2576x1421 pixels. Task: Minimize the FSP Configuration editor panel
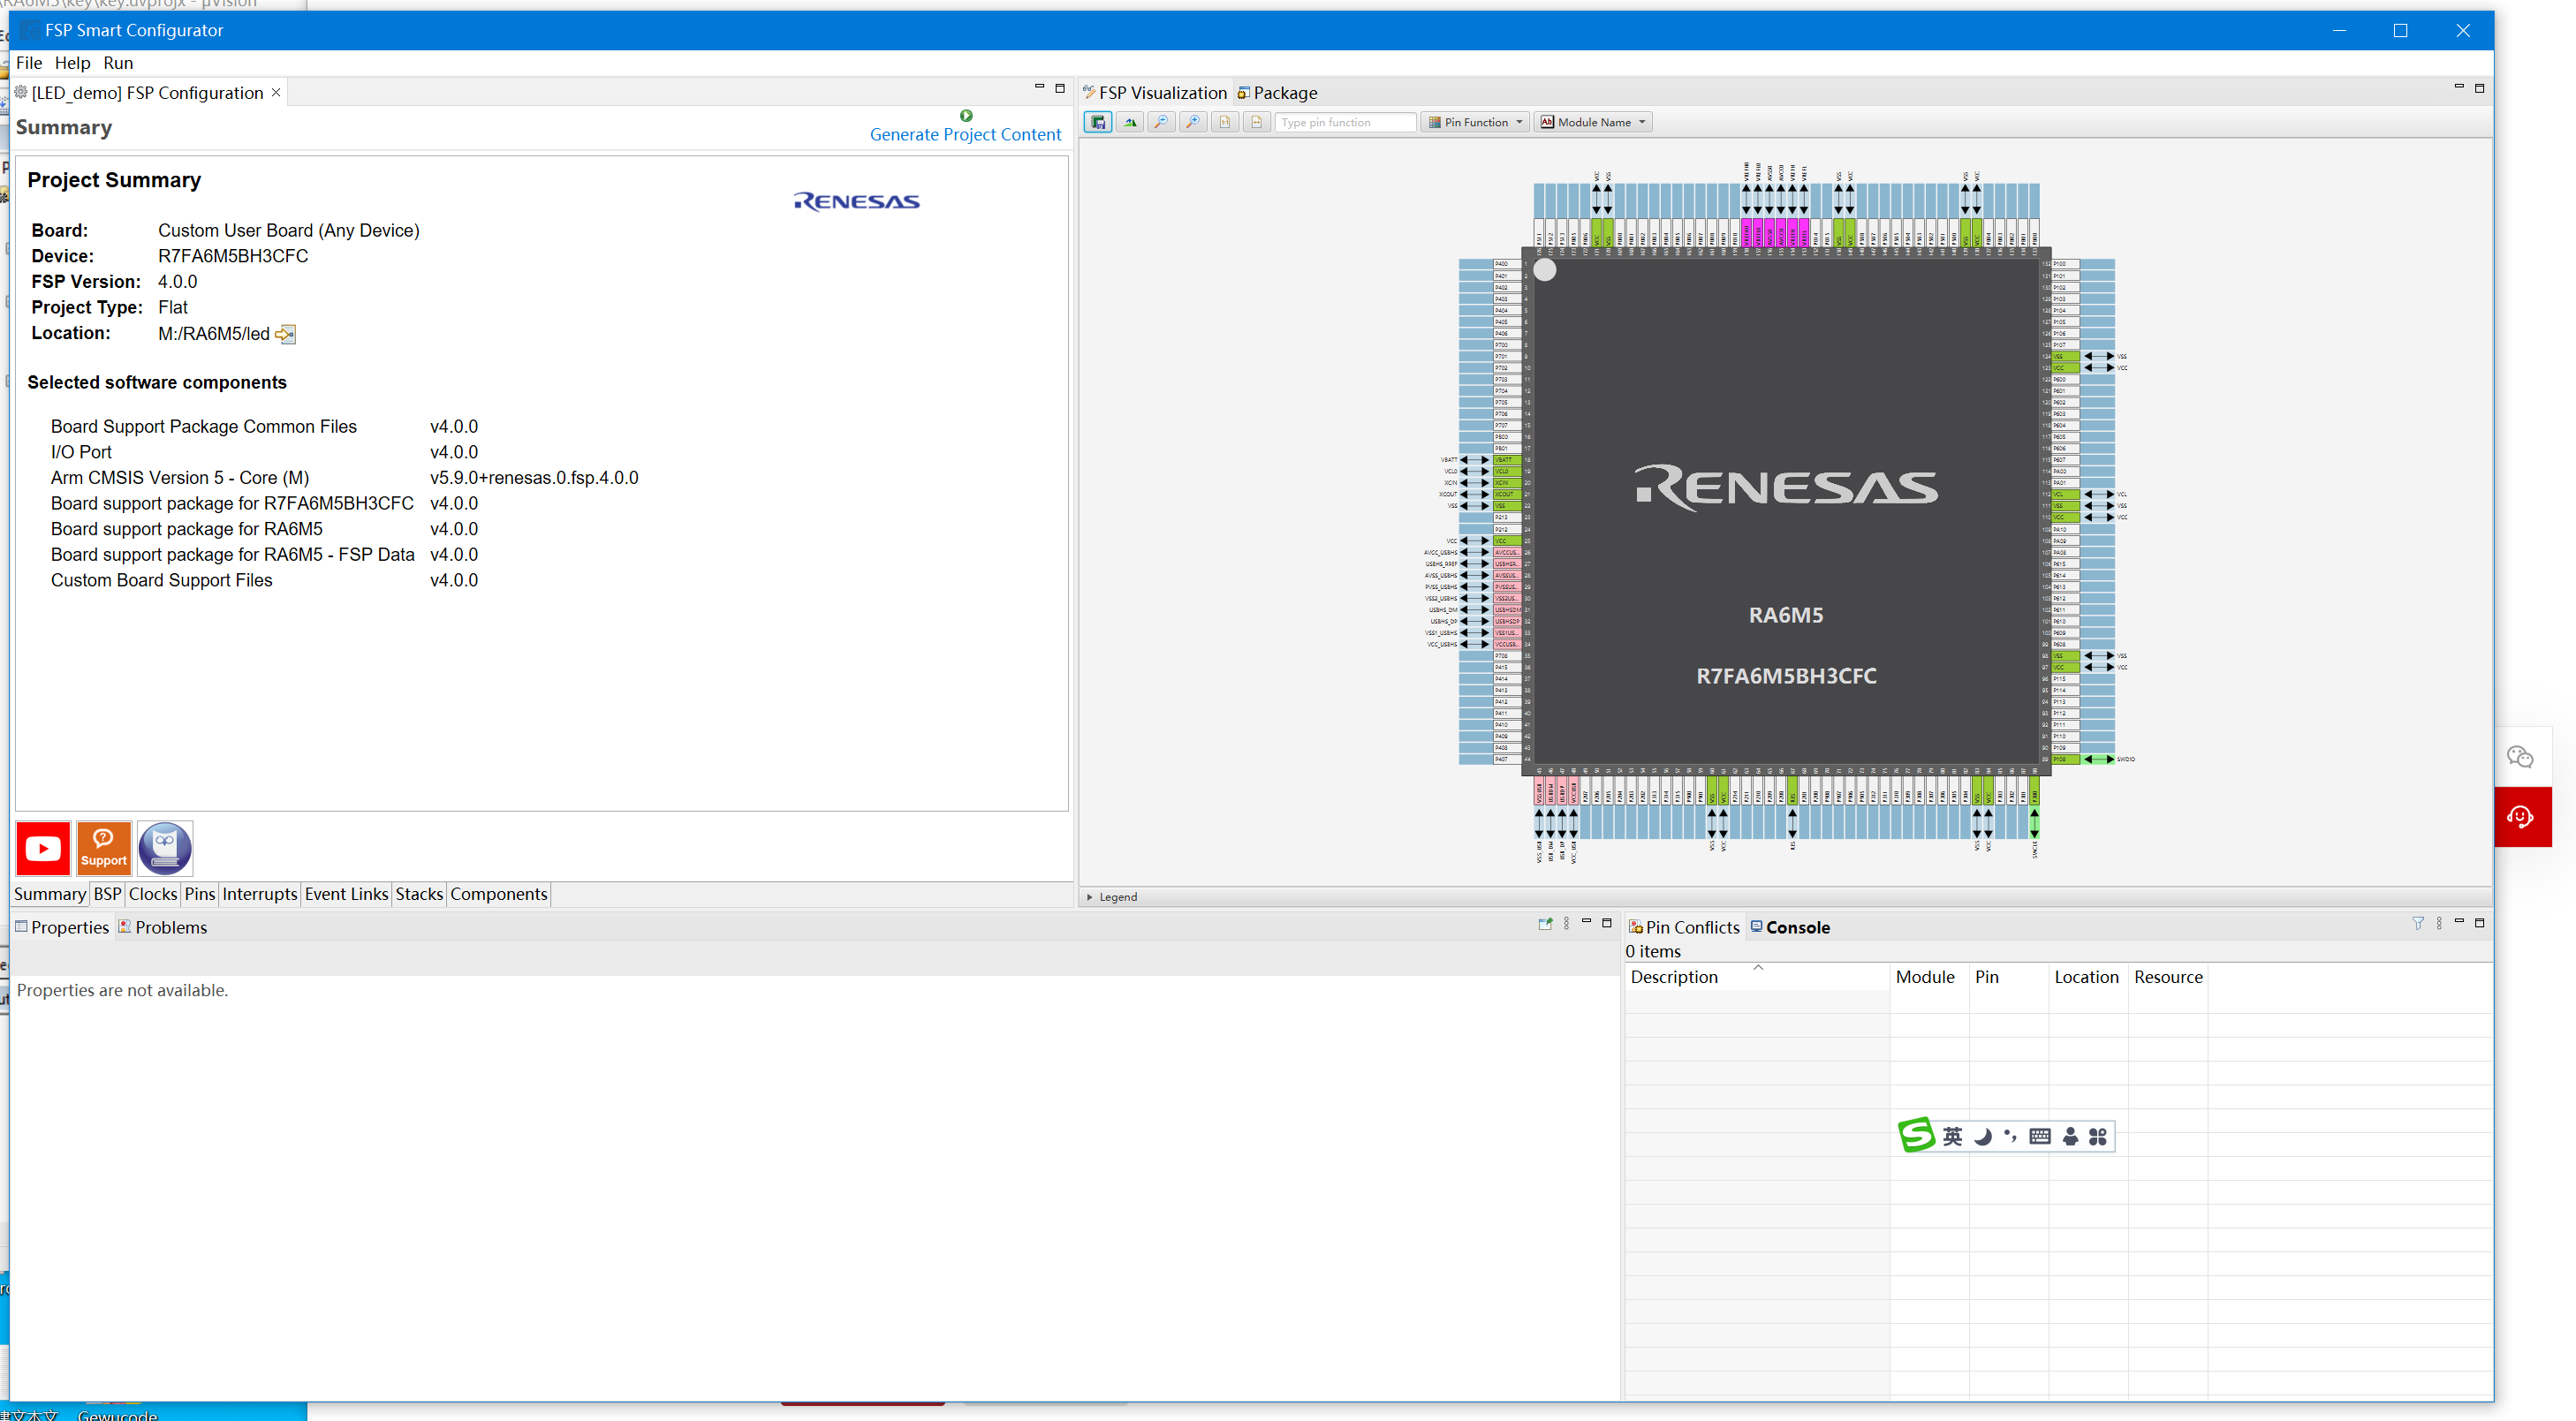pos(1039,87)
